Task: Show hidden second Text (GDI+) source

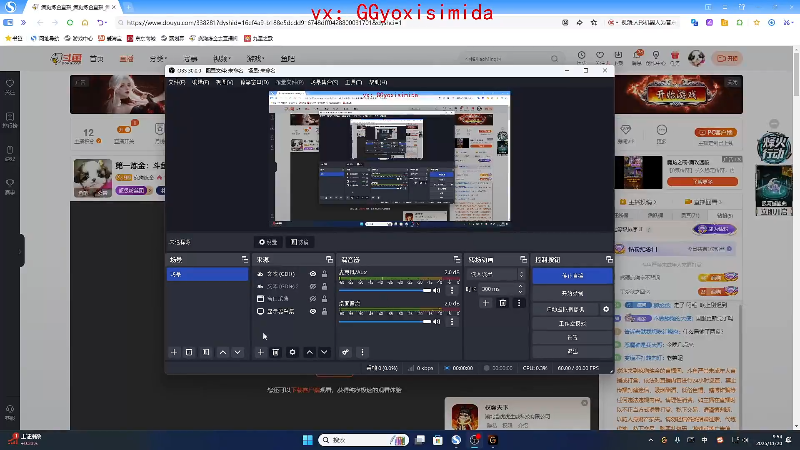Action: pos(313,286)
